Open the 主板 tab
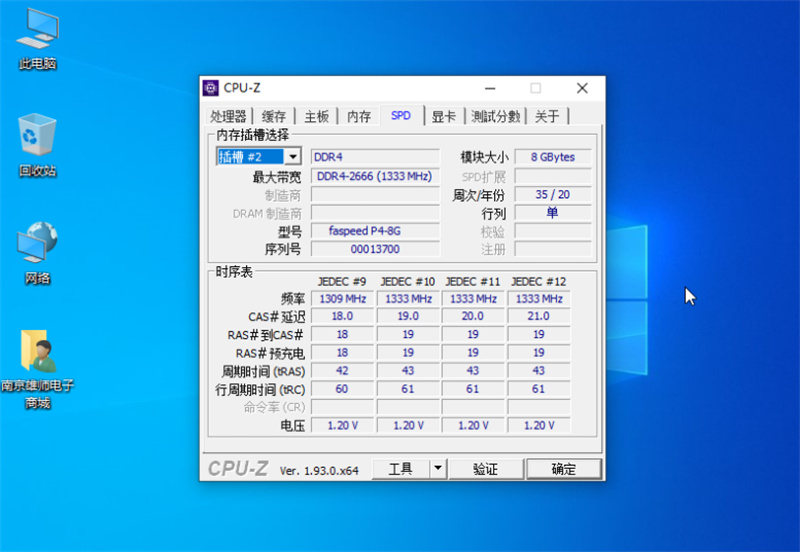The height and width of the screenshot is (552, 800). point(317,116)
